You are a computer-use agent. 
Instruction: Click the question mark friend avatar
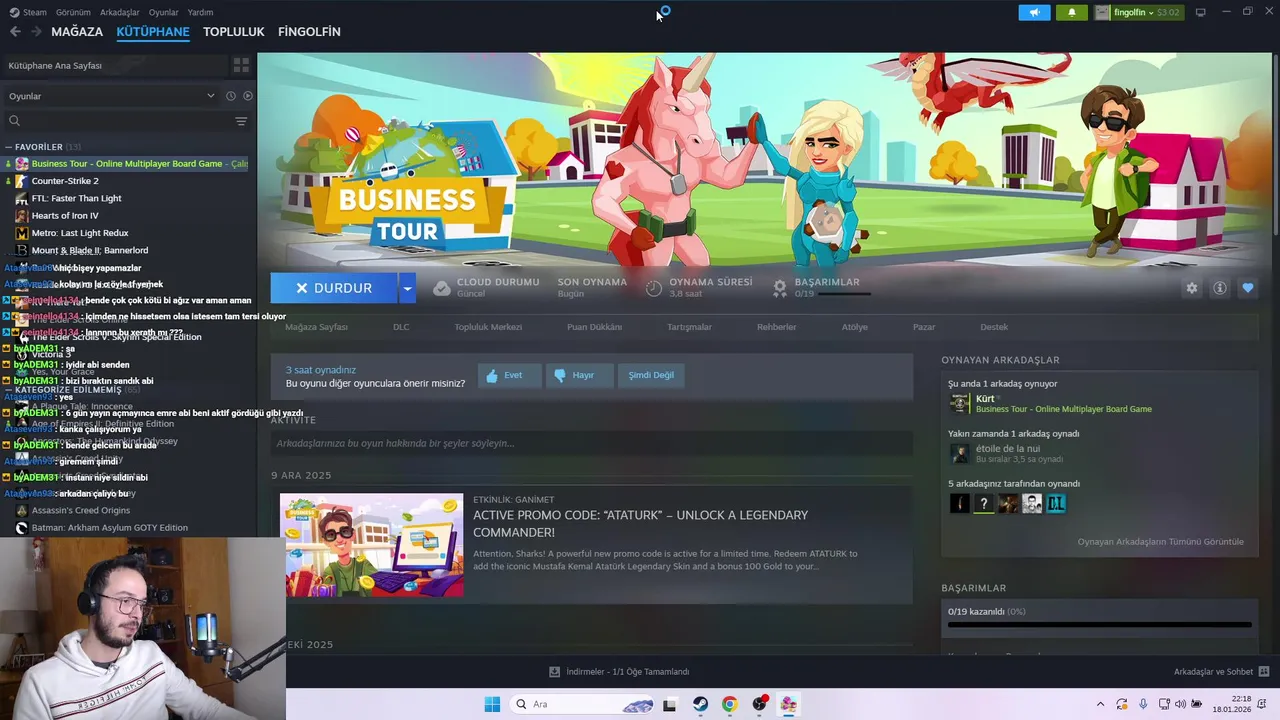point(984,503)
